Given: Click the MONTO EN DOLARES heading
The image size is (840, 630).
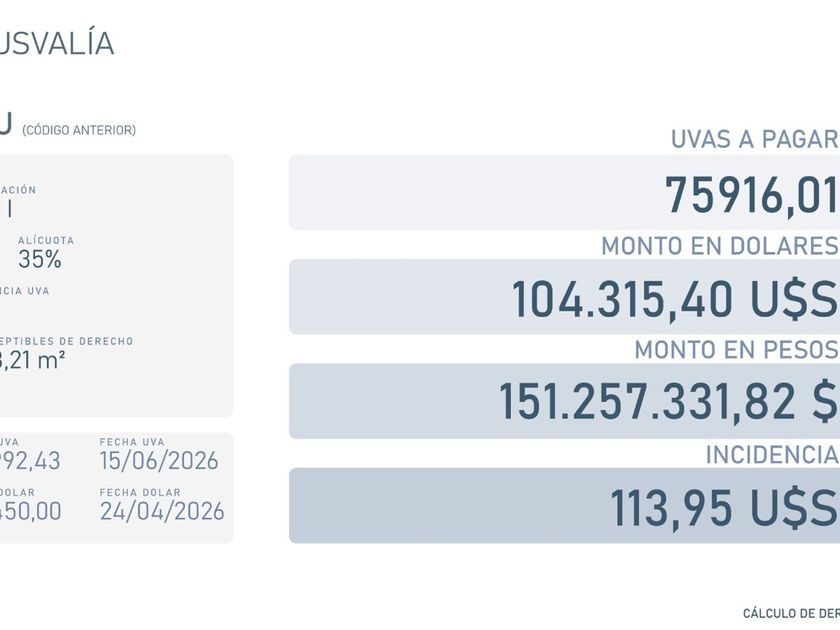Looking at the screenshot, I should [720, 246].
